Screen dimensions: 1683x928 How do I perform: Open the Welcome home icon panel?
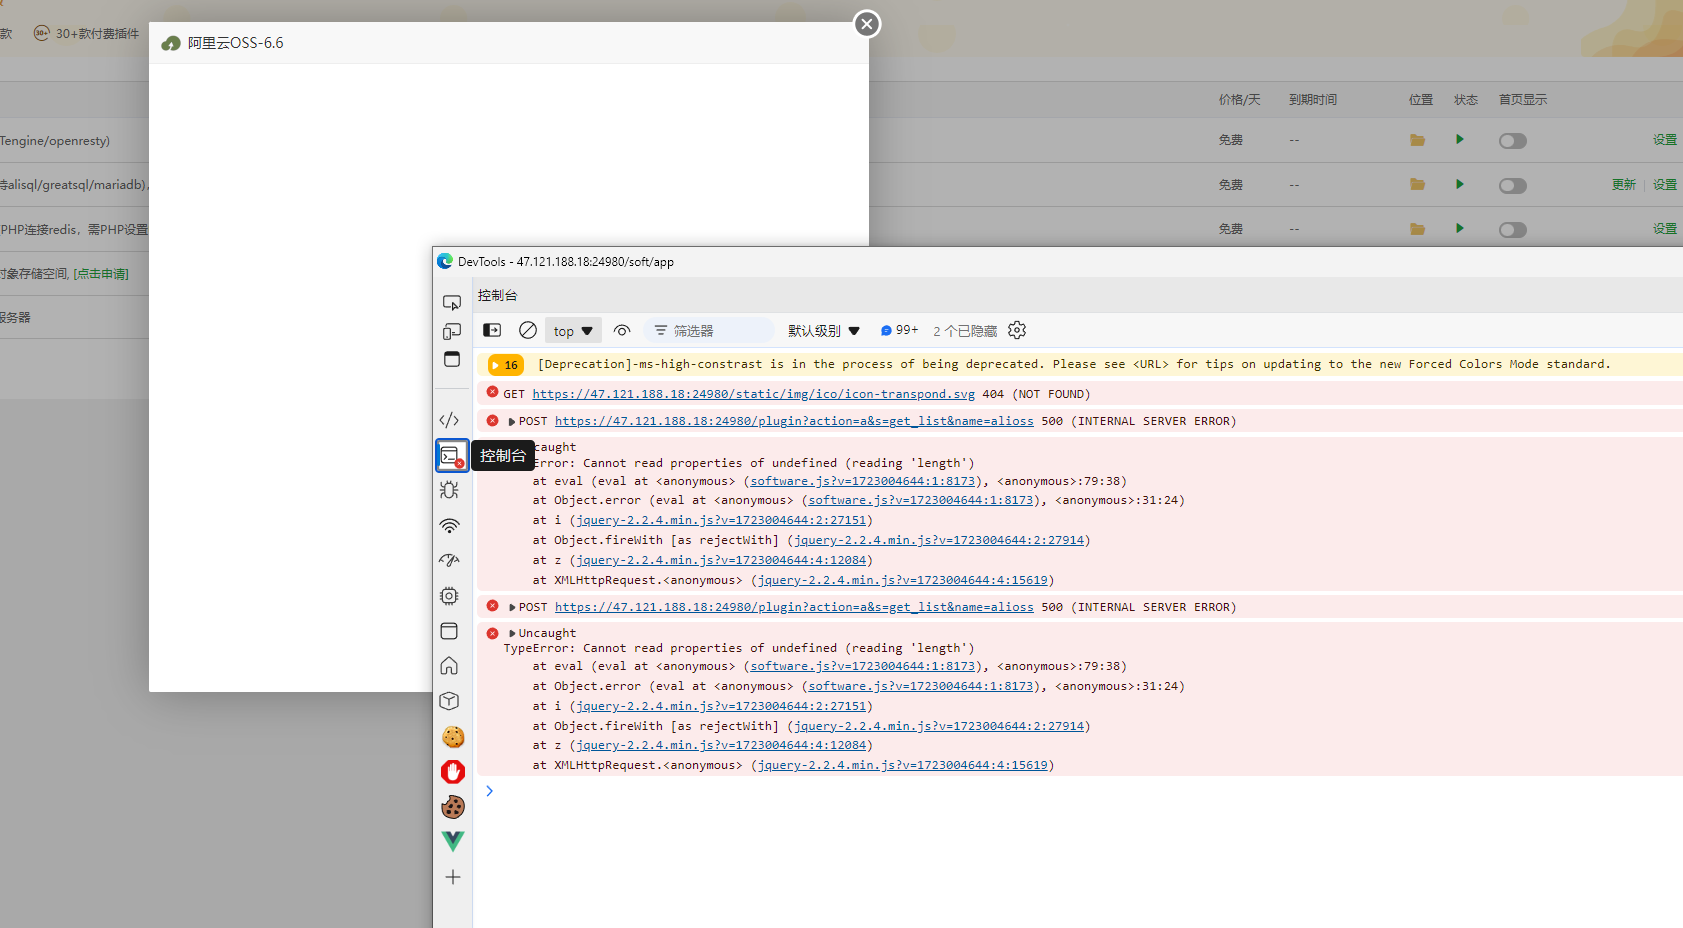tap(450, 666)
